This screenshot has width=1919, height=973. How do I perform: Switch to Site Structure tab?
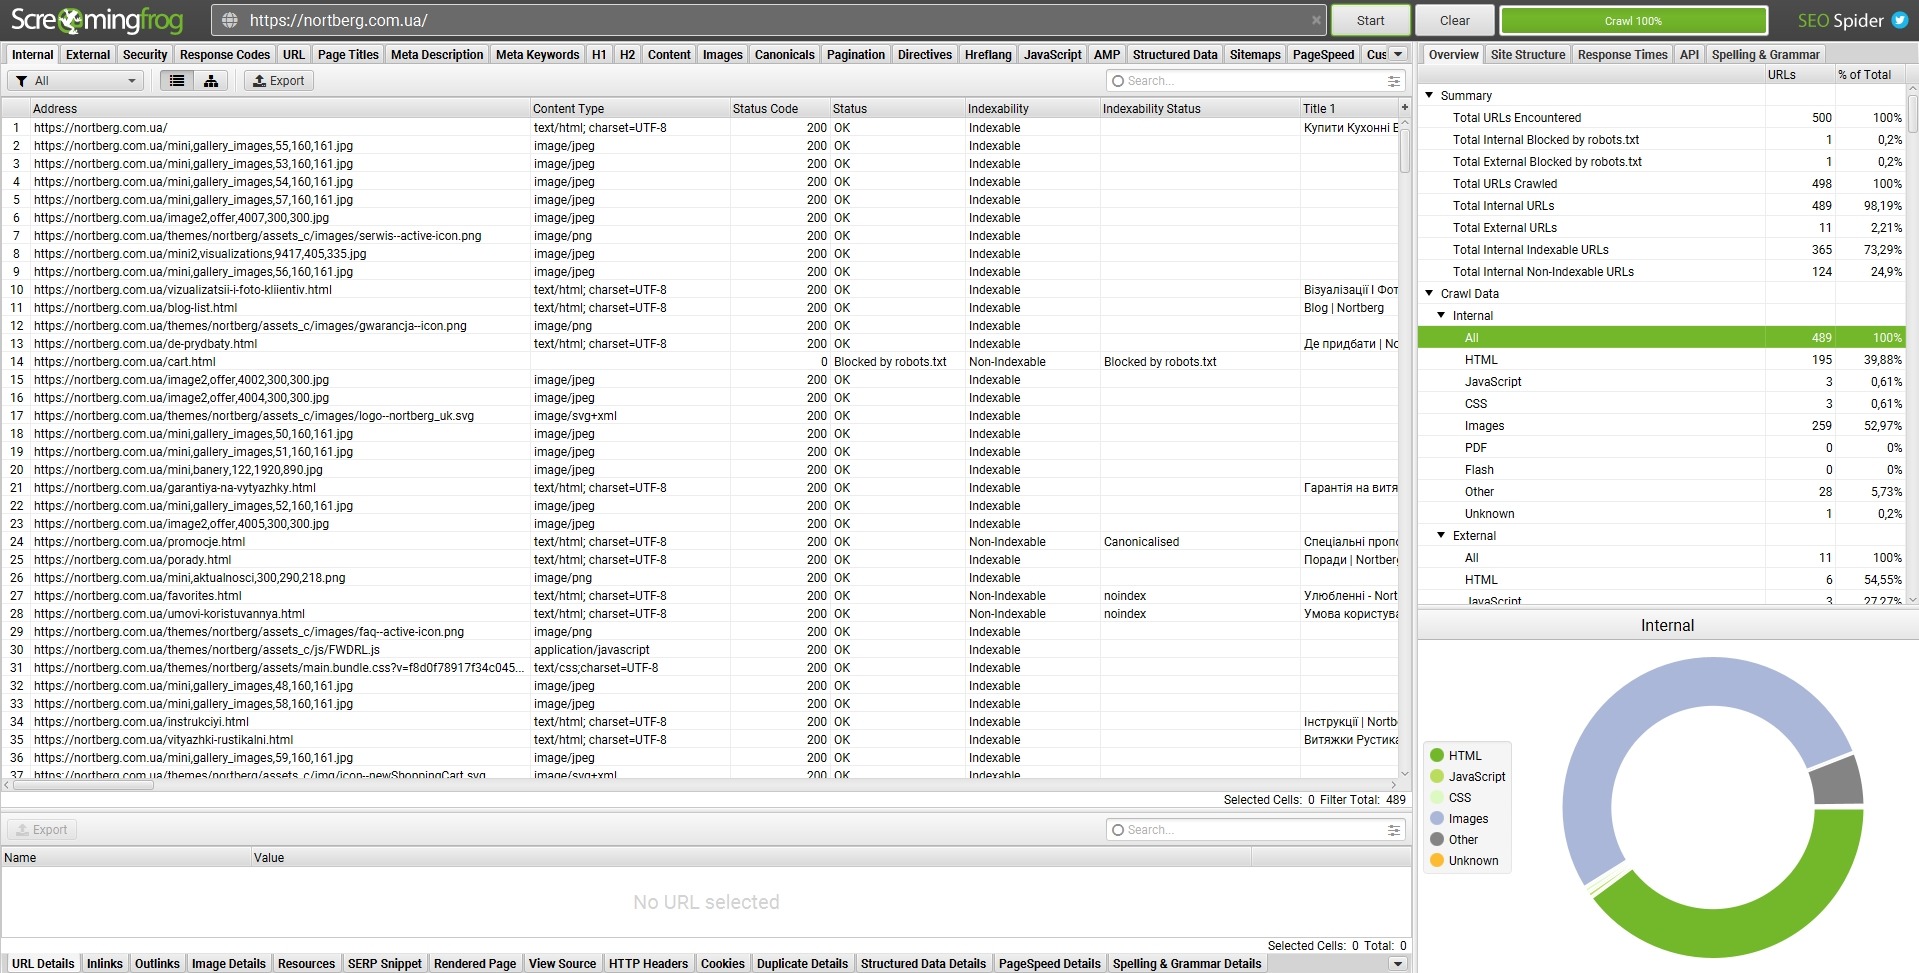pyautogui.click(x=1528, y=54)
